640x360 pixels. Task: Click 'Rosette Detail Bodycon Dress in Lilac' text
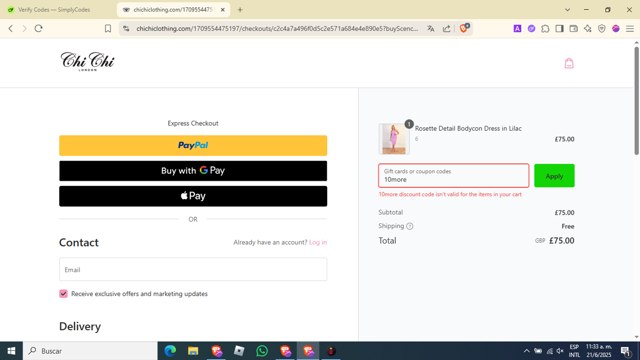(x=468, y=128)
